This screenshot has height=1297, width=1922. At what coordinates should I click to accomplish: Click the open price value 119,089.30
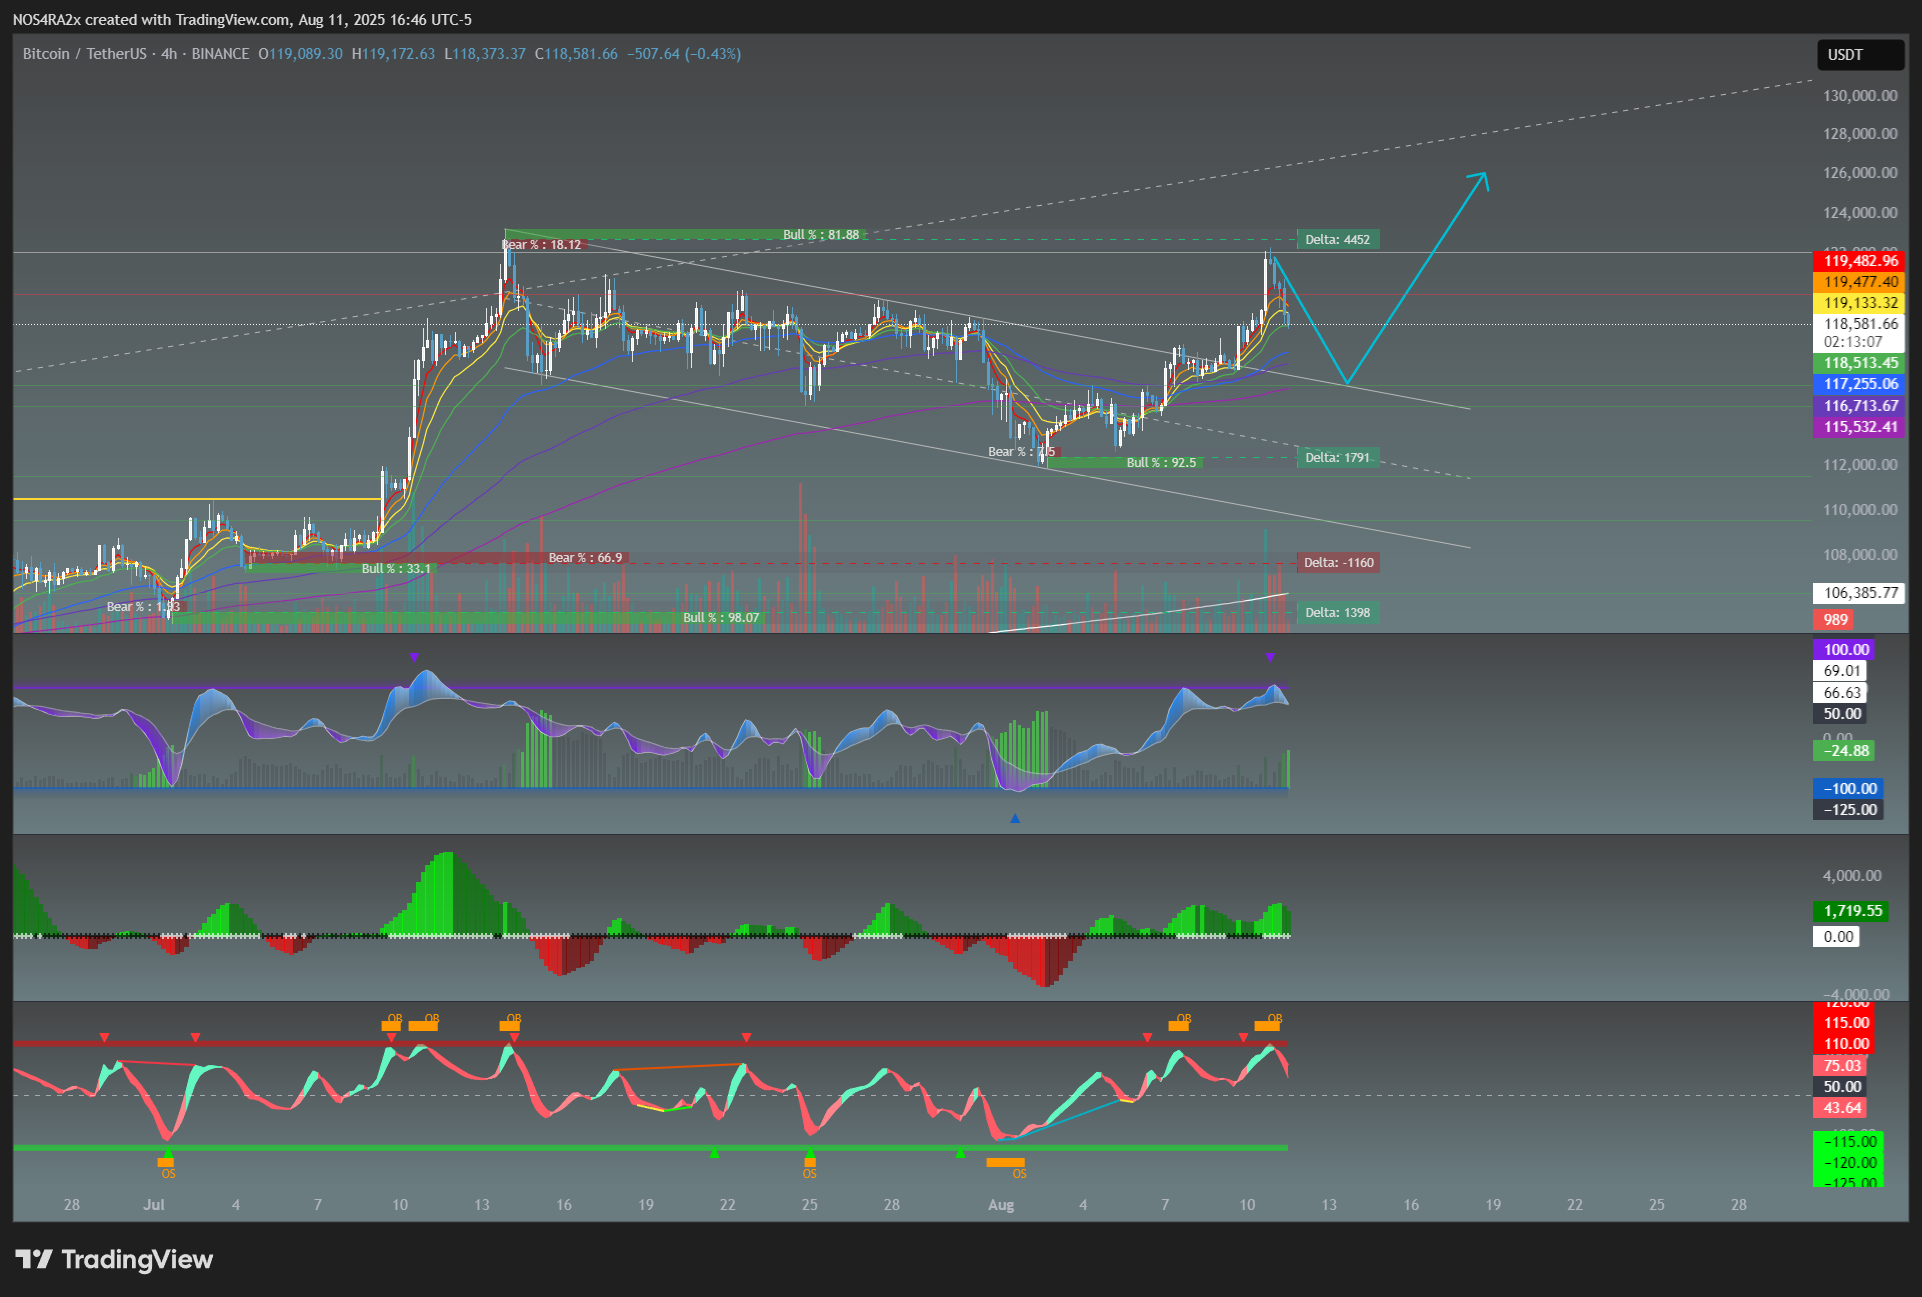[x=306, y=54]
